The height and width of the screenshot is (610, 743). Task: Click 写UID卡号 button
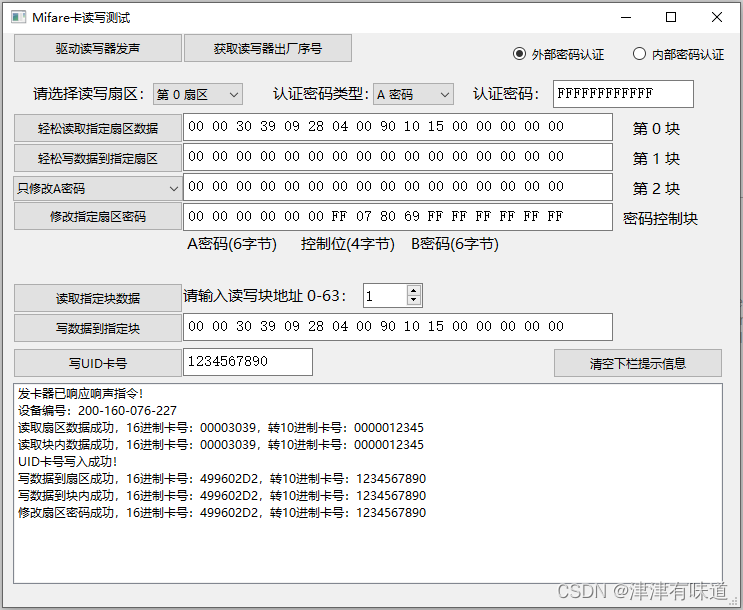tap(98, 363)
